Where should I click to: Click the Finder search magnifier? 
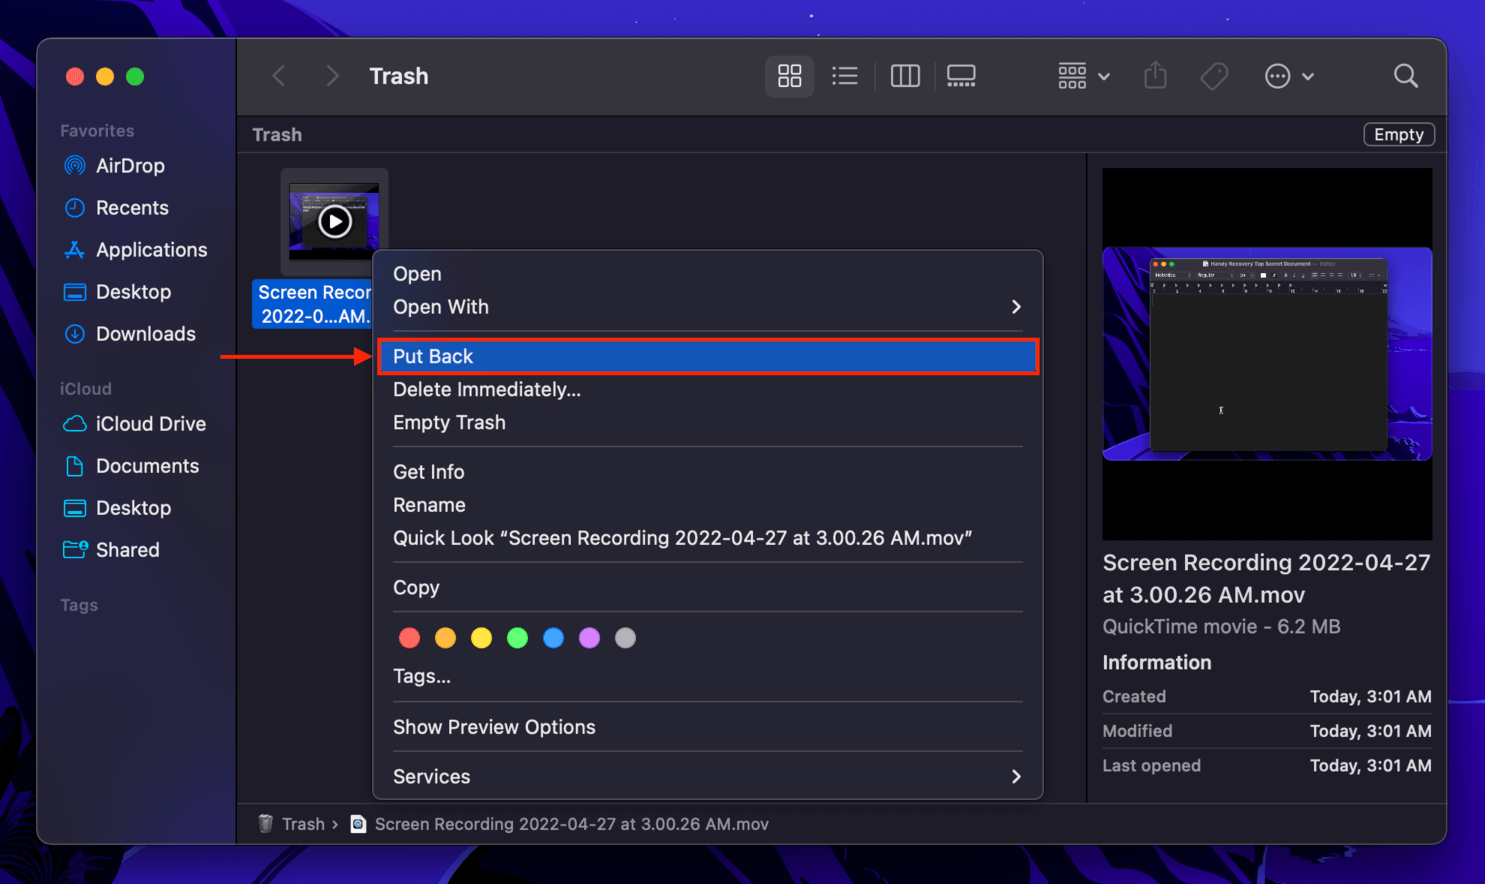point(1406,76)
